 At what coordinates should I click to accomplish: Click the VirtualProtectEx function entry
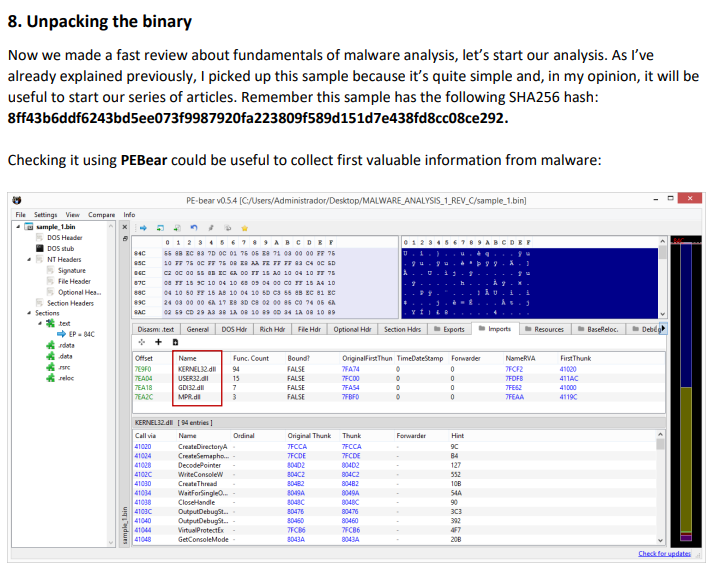click(x=201, y=530)
